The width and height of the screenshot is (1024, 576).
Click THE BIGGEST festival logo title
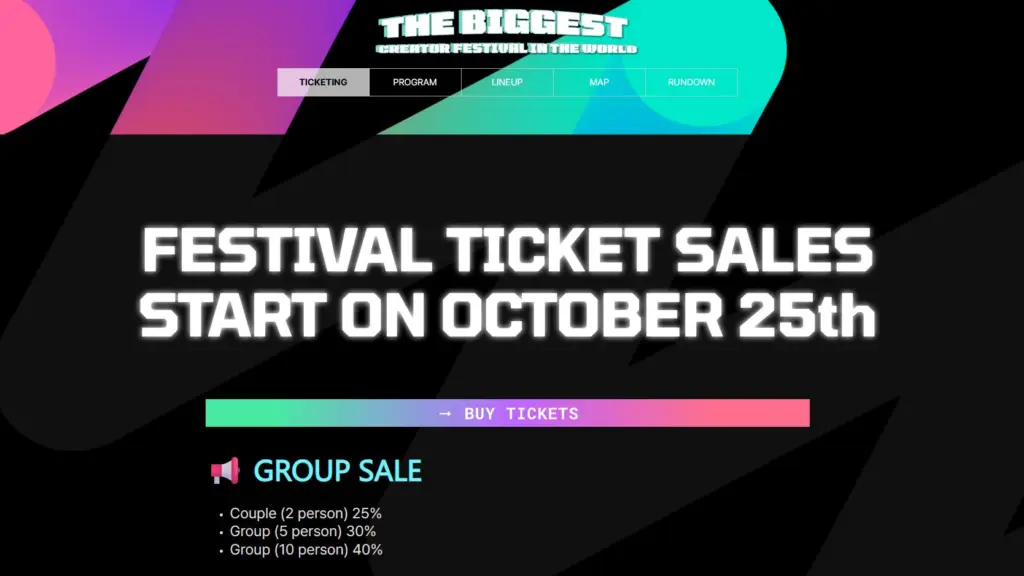point(504,24)
